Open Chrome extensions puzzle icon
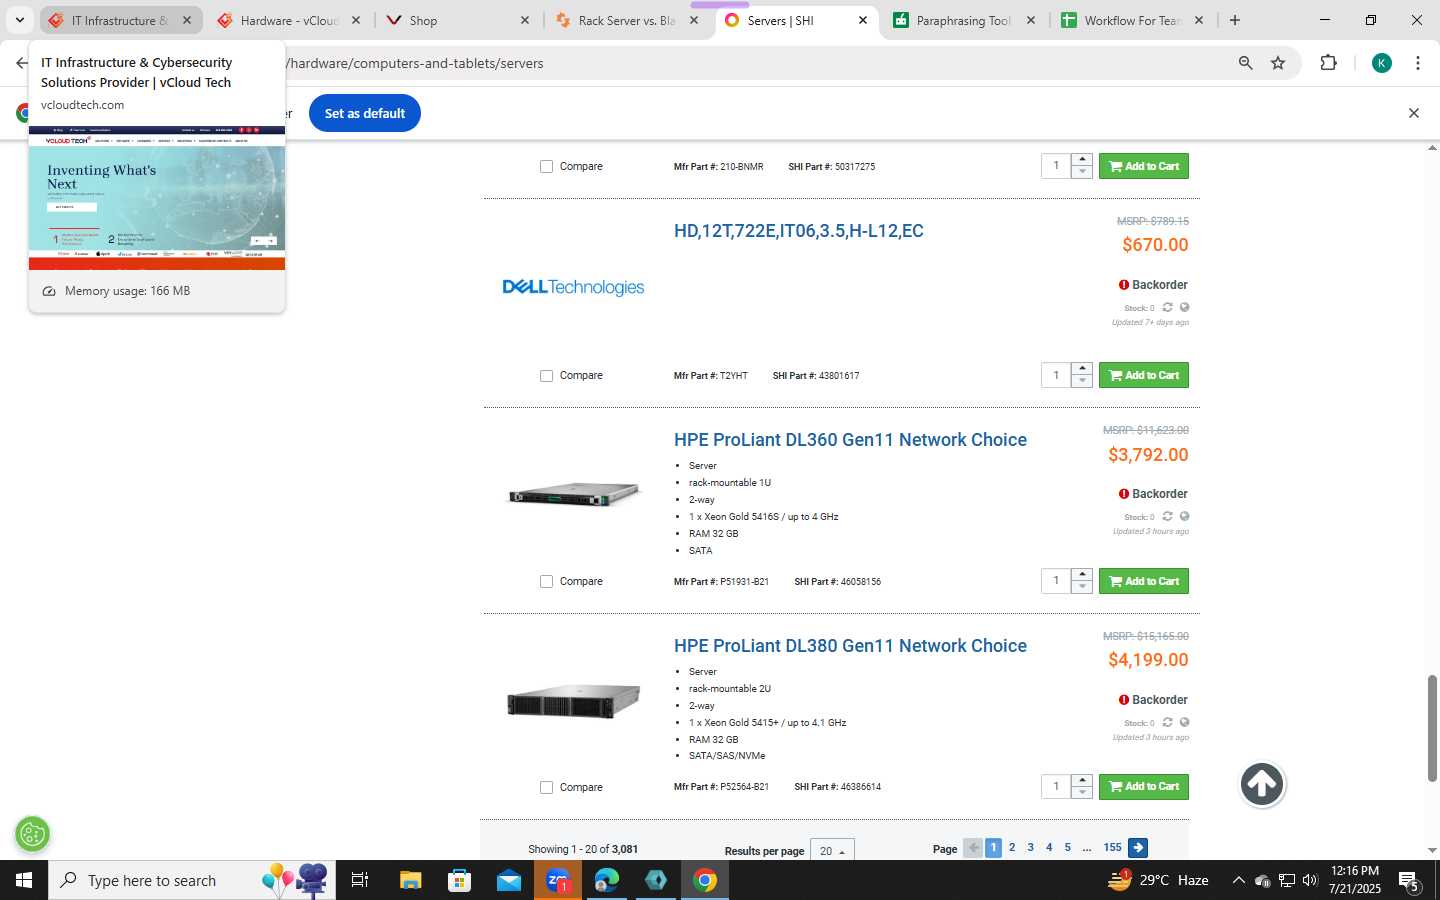Image resolution: width=1440 pixels, height=900 pixels. 1328,63
